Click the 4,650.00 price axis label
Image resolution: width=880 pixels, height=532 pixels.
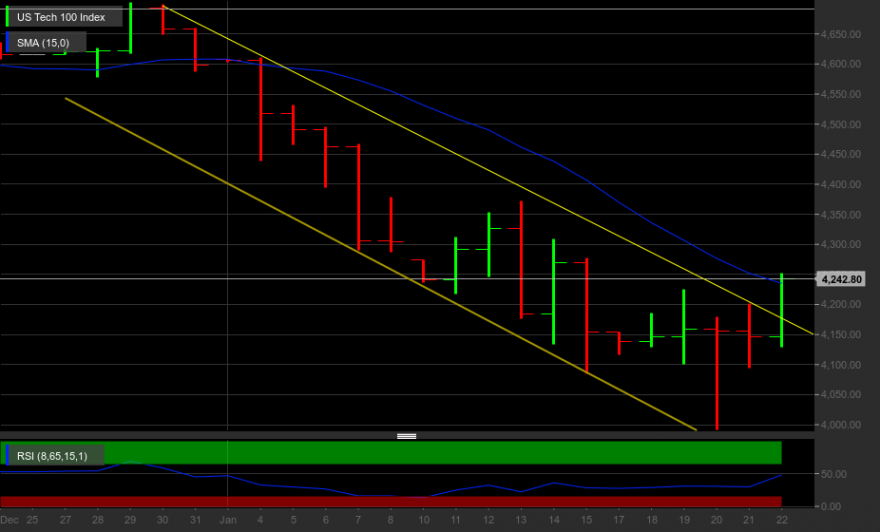[x=840, y=34]
